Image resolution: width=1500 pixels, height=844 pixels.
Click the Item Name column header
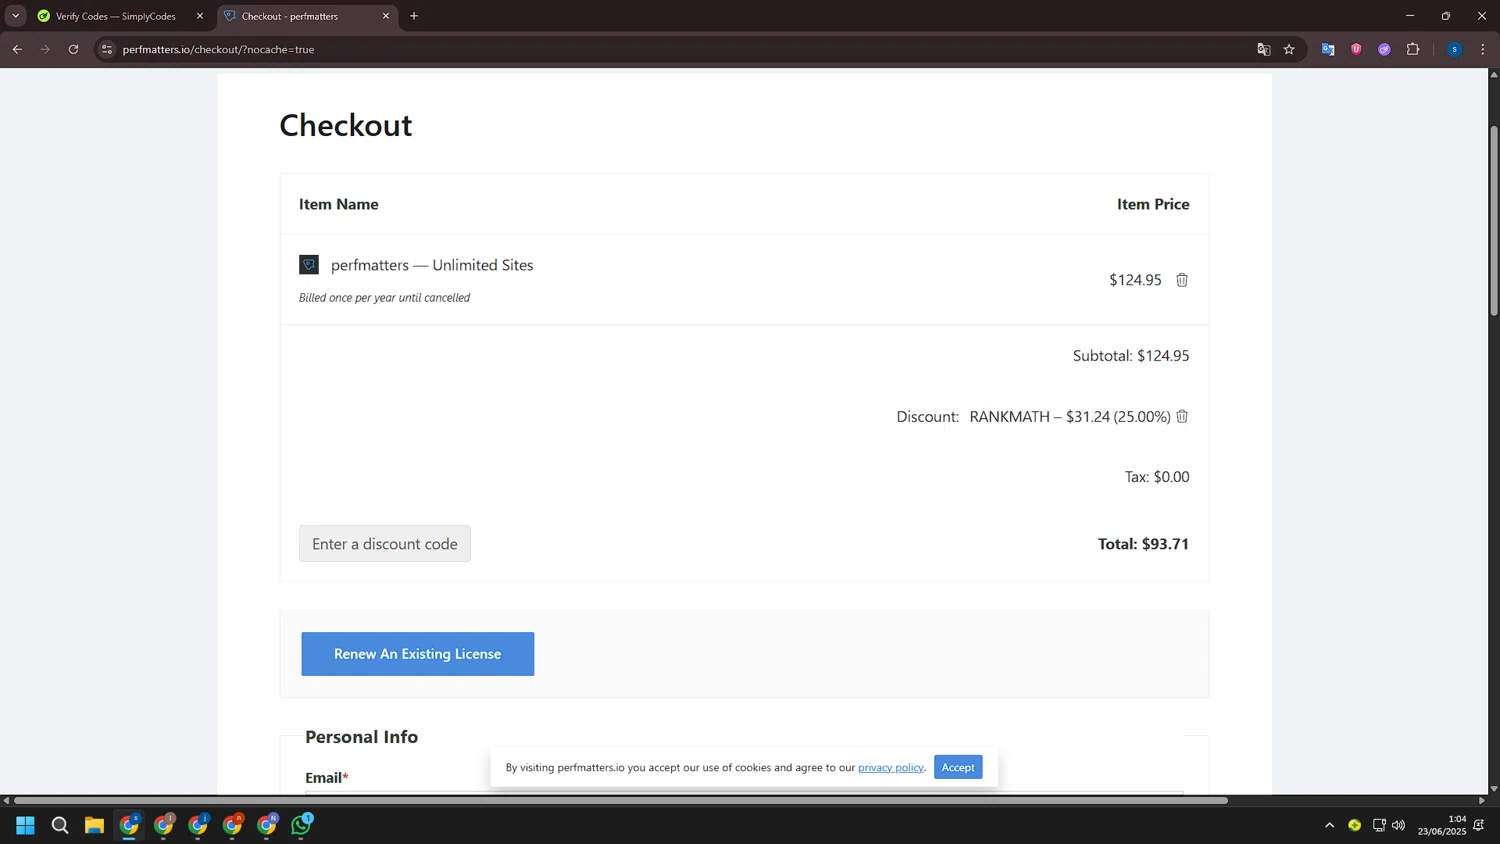(339, 204)
